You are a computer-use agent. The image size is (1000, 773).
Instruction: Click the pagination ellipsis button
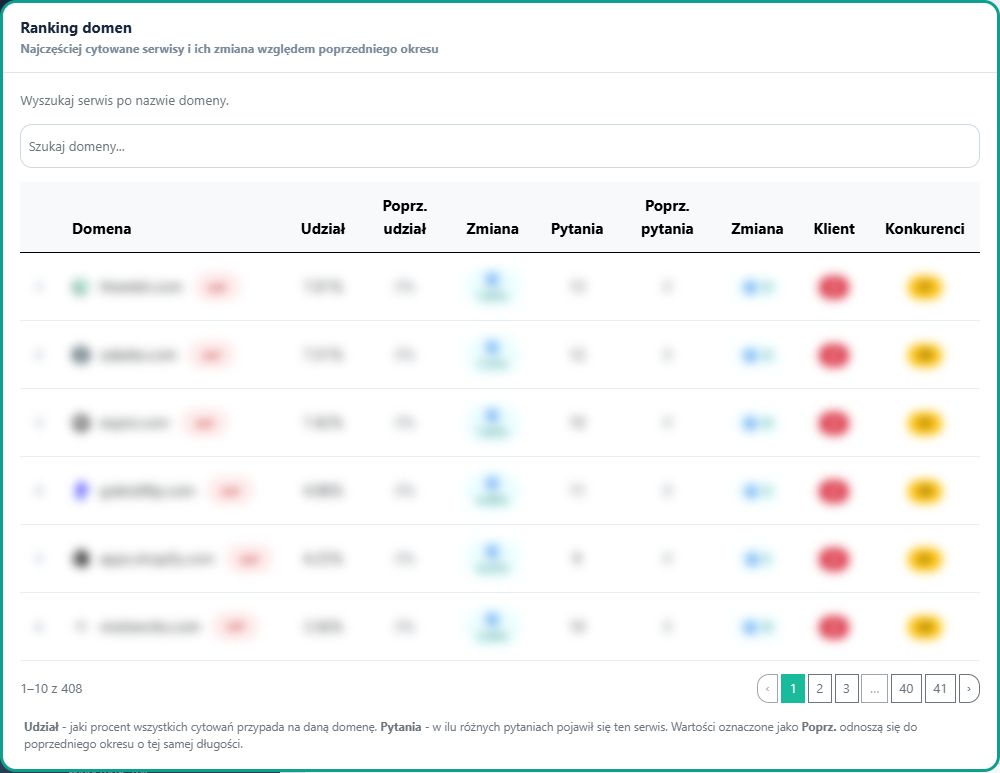874,689
